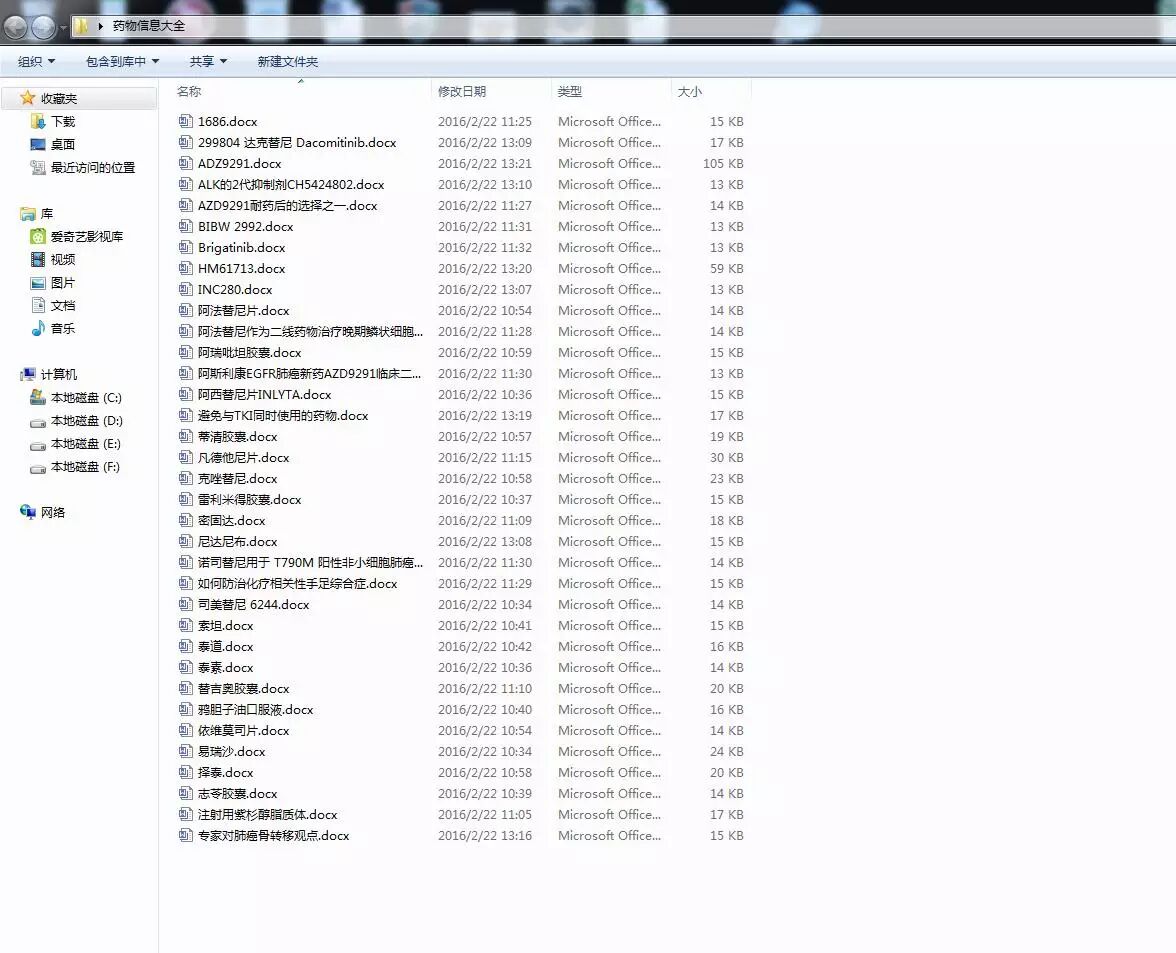The image size is (1176, 953).
Task: Select file 蒂清胶囊.docx
Action: (x=238, y=436)
